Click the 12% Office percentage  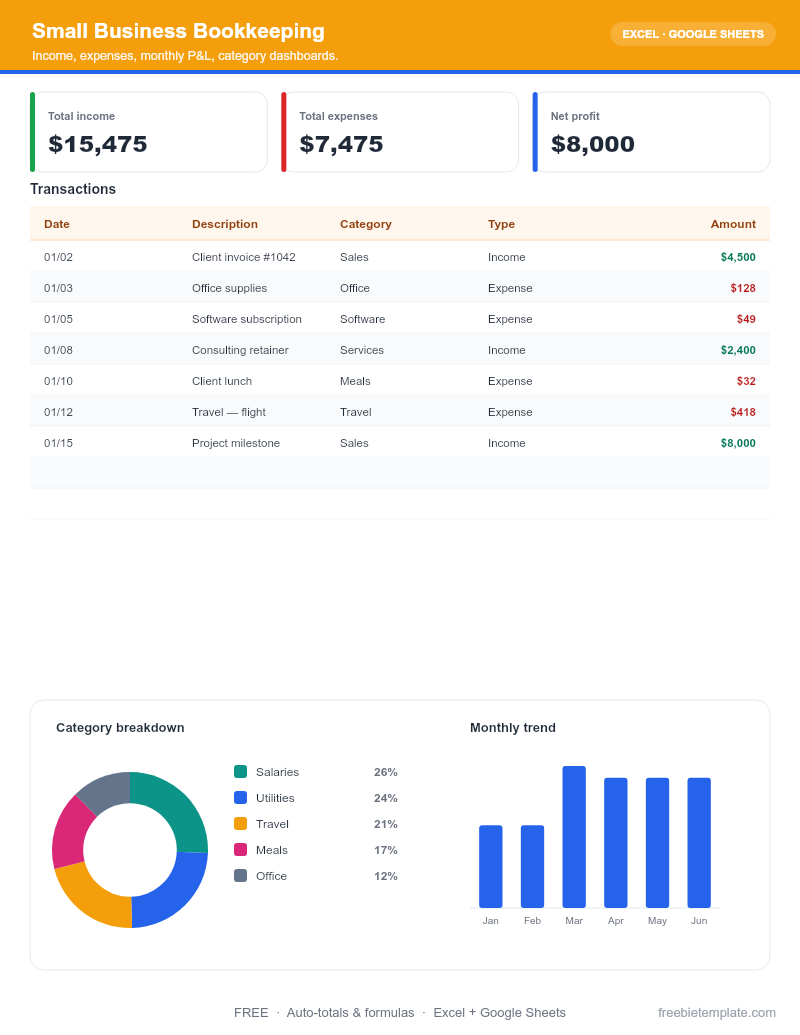click(x=385, y=876)
